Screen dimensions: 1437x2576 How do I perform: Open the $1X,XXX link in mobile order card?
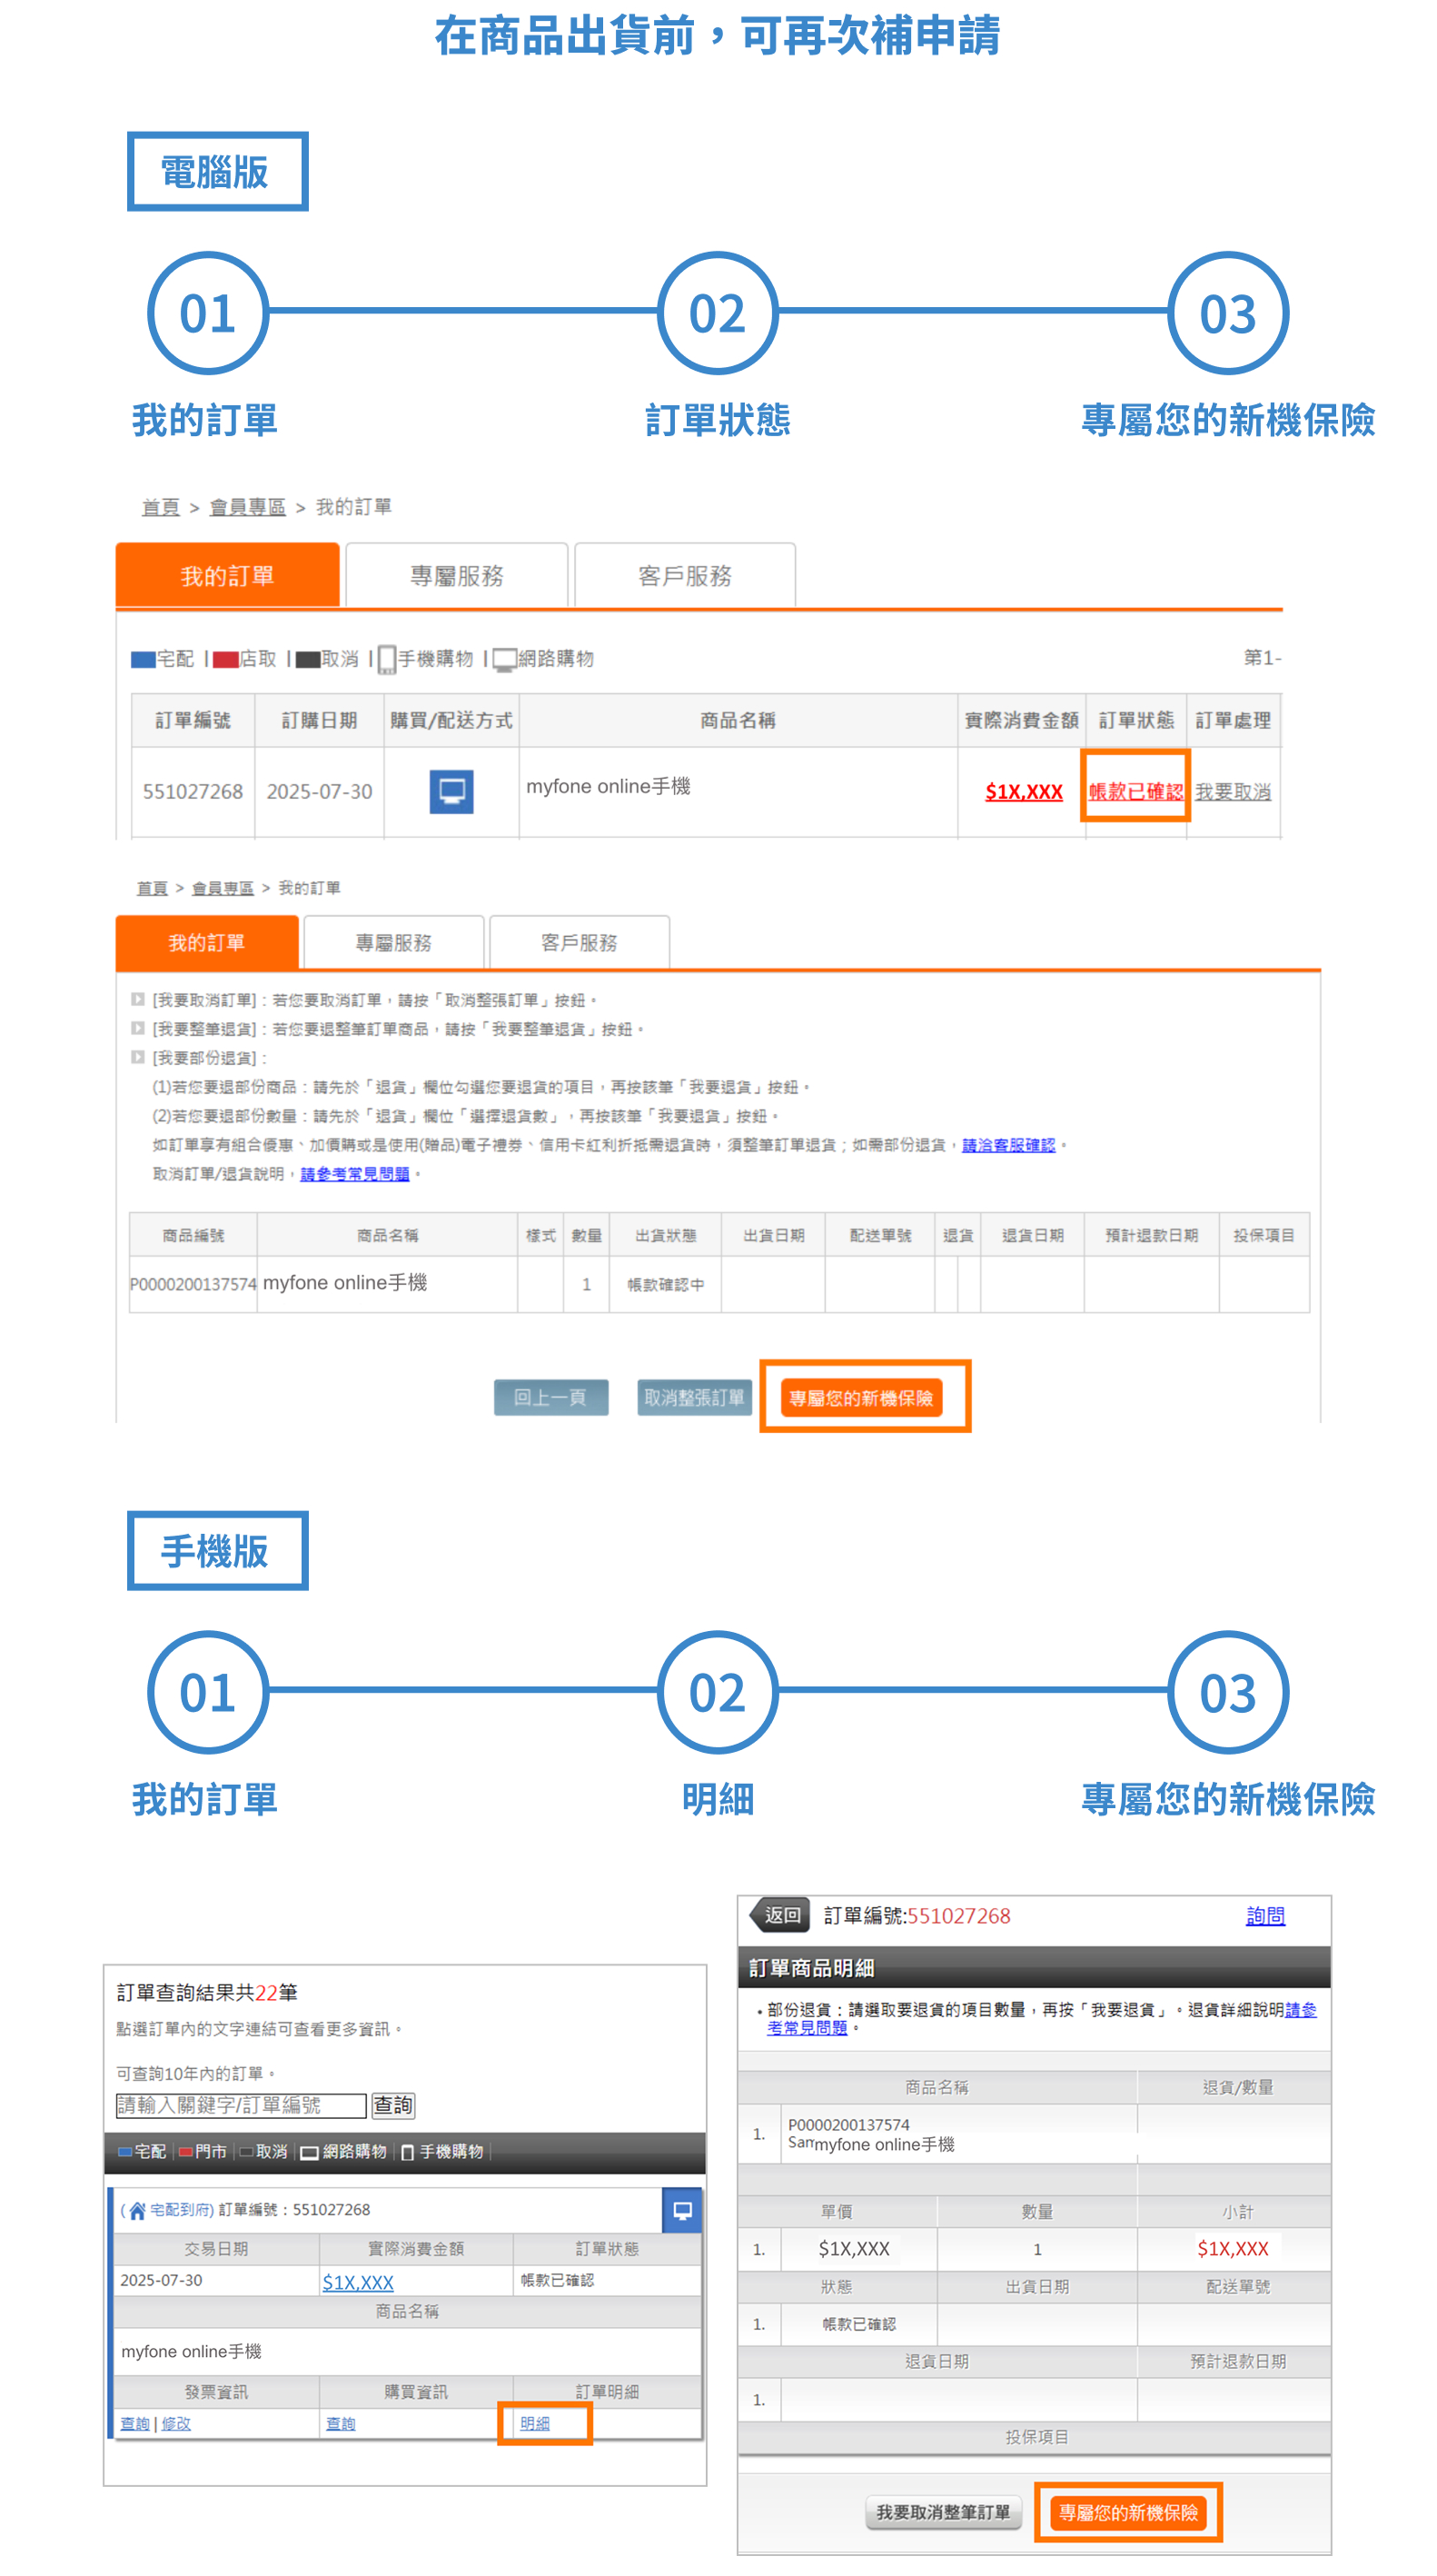pyautogui.click(x=358, y=2282)
